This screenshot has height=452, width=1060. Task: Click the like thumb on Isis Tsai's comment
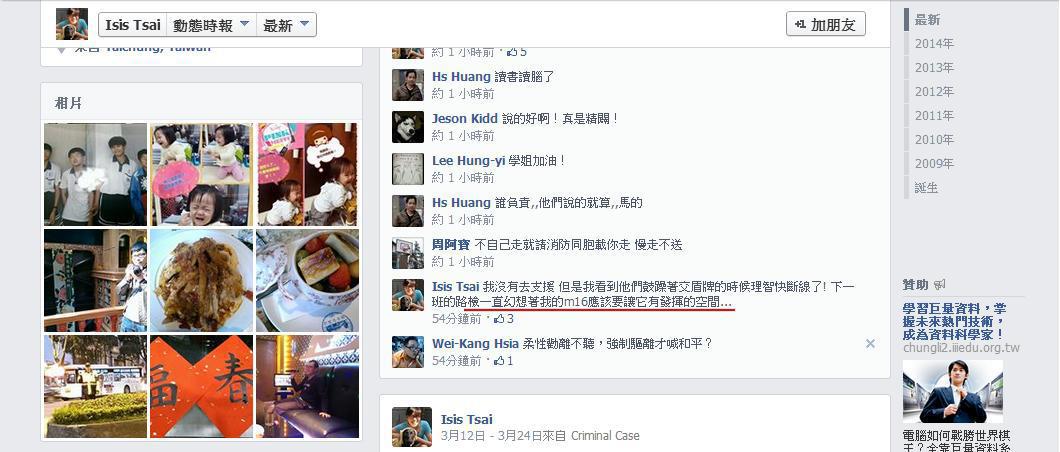pos(500,318)
